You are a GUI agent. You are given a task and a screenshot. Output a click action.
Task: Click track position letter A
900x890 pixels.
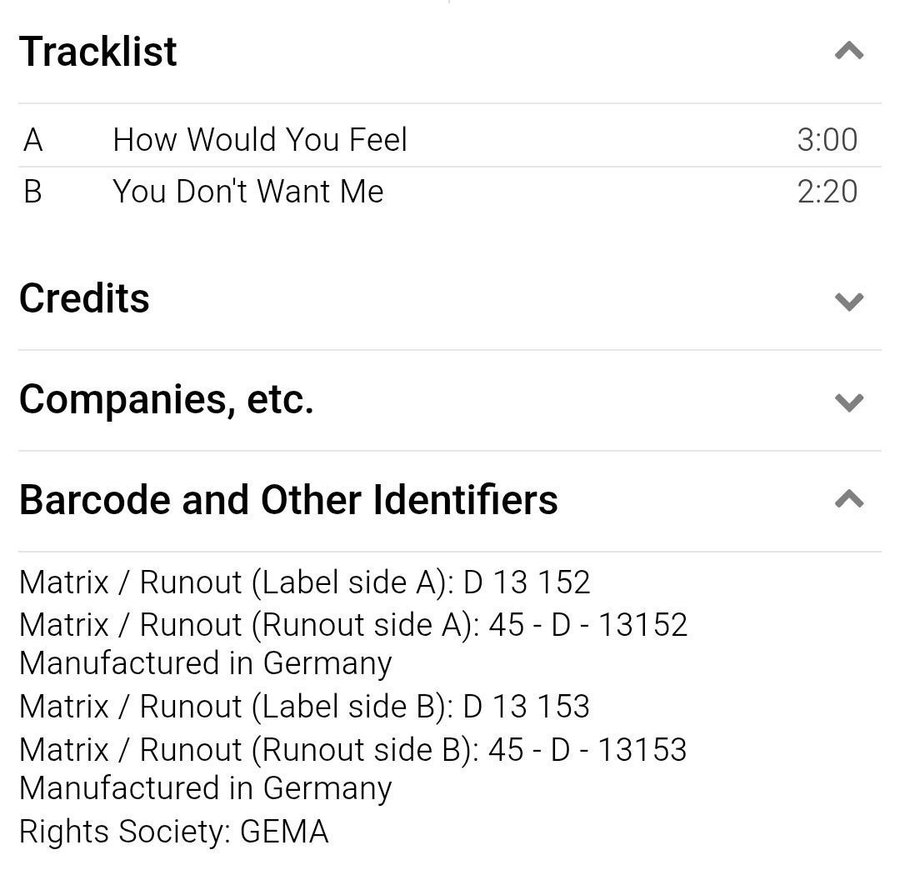pyautogui.click(x=33, y=139)
